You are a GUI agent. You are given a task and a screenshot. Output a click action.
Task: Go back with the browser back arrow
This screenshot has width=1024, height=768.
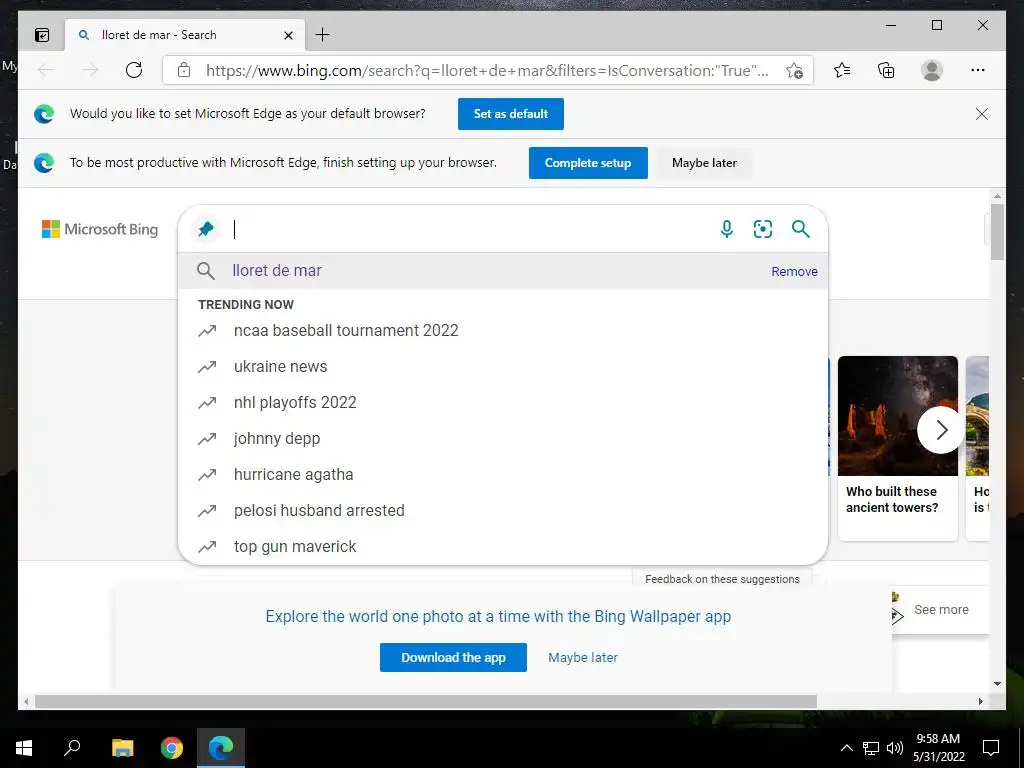pyautogui.click(x=46, y=70)
